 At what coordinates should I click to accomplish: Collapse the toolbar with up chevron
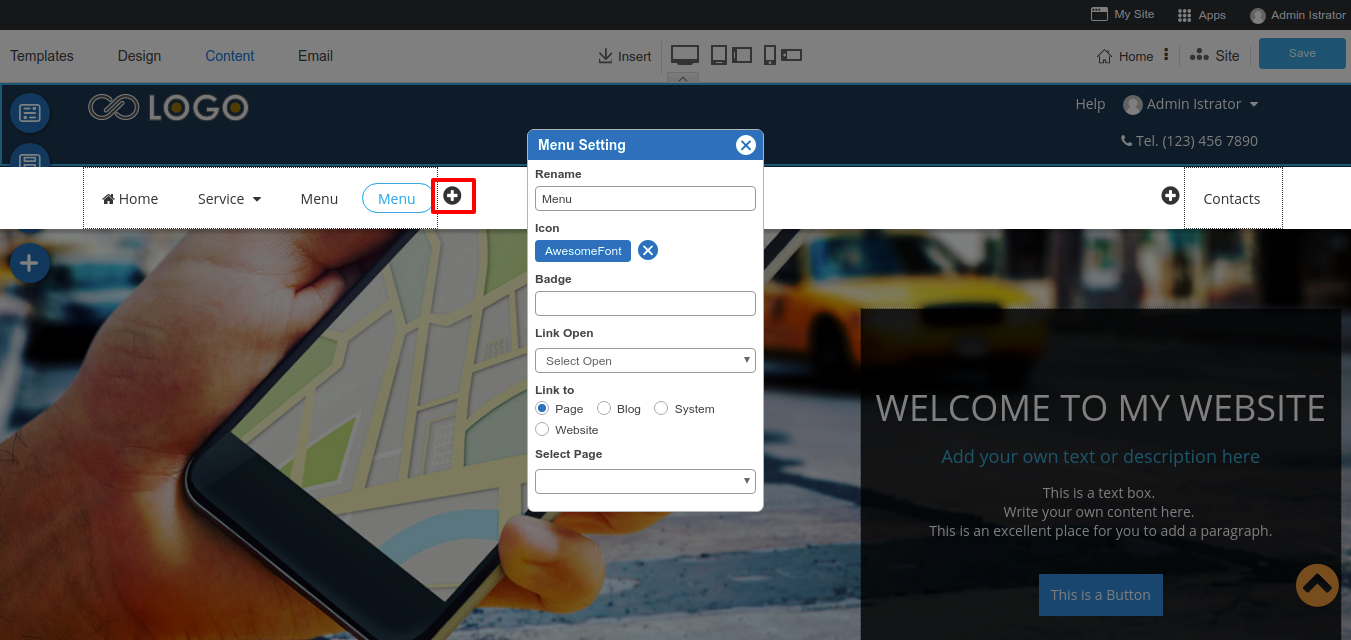click(682, 78)
